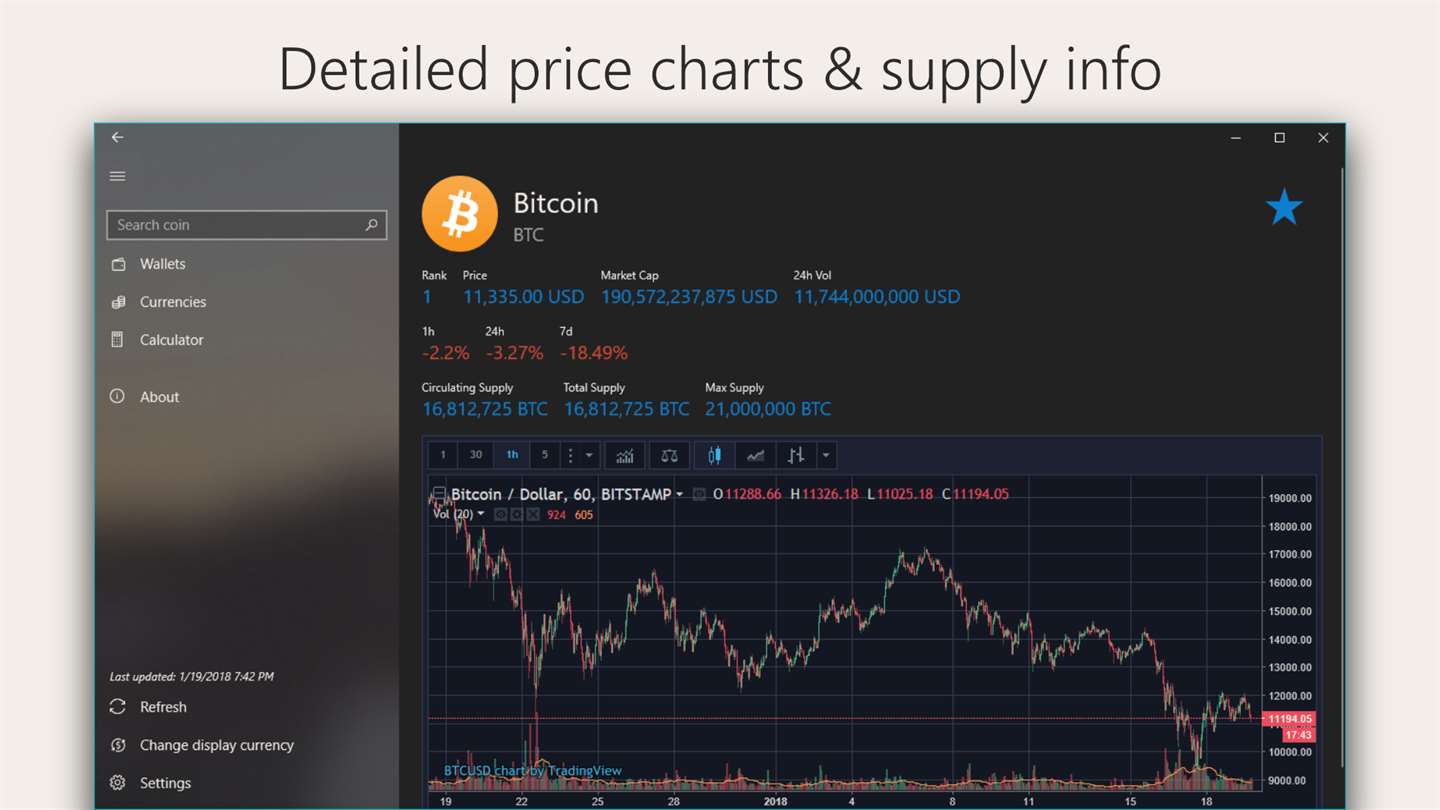Click the back arrow icon
This screenshot has width=1440, height=810.
pos(117,137)
